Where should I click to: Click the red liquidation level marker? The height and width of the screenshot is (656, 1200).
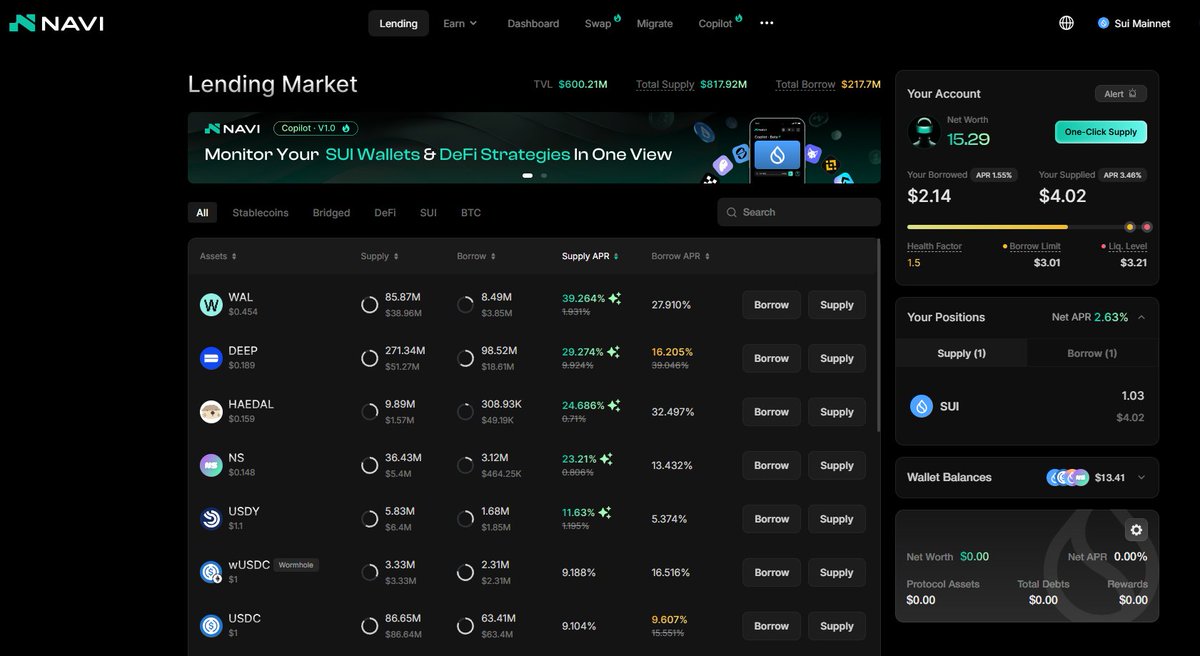click(1147, 227)
